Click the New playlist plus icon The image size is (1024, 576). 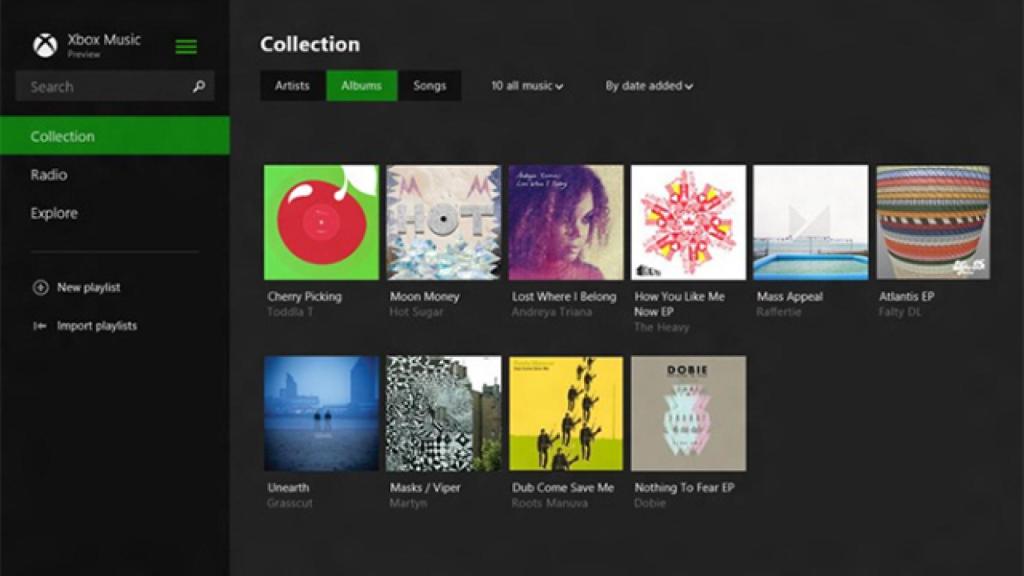coord(39,287)
